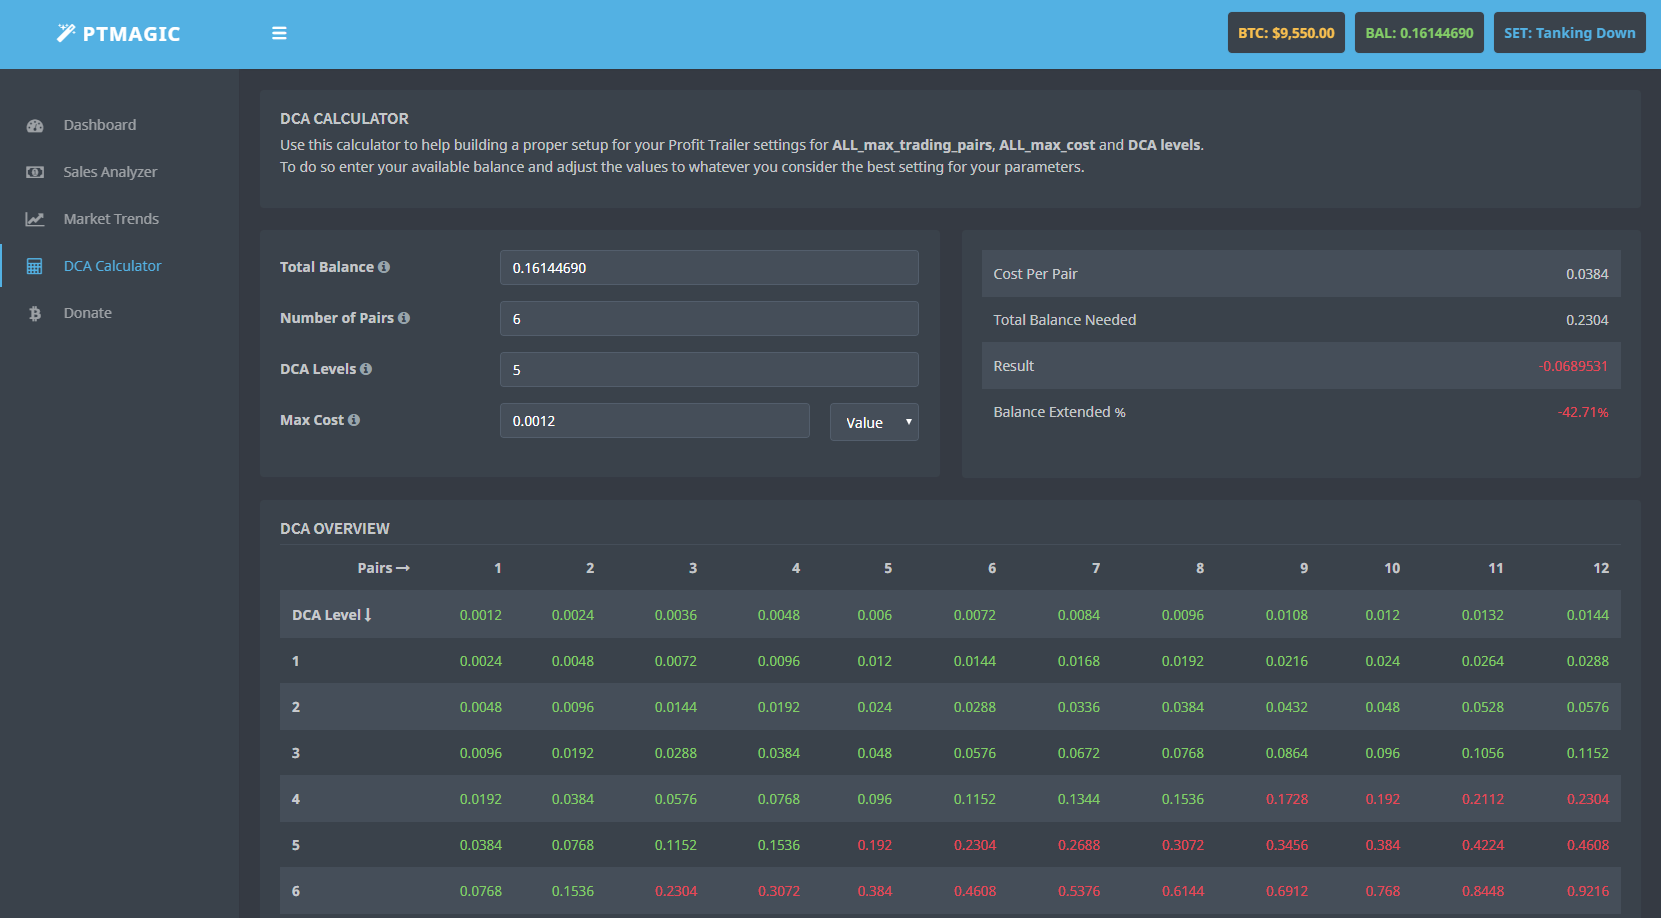Image resolution: width=1661 pixels, height=918 pixels.
Task: Click pairs column header 12
Action: (1601, 568)
